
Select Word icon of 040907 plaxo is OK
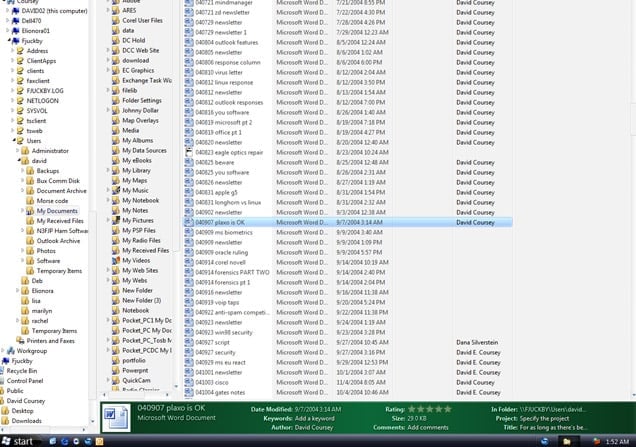pyautogui.click(x=189, y=222)
